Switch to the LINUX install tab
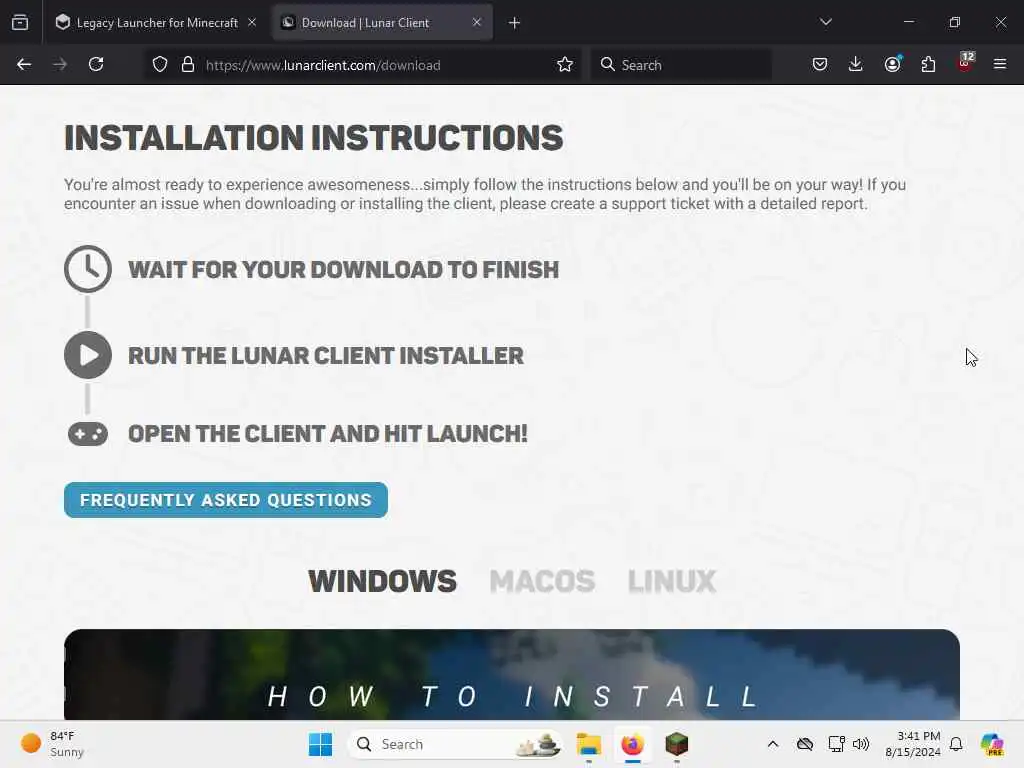Viewport: 1024px width, 768px height. click(x=672, y=581)
